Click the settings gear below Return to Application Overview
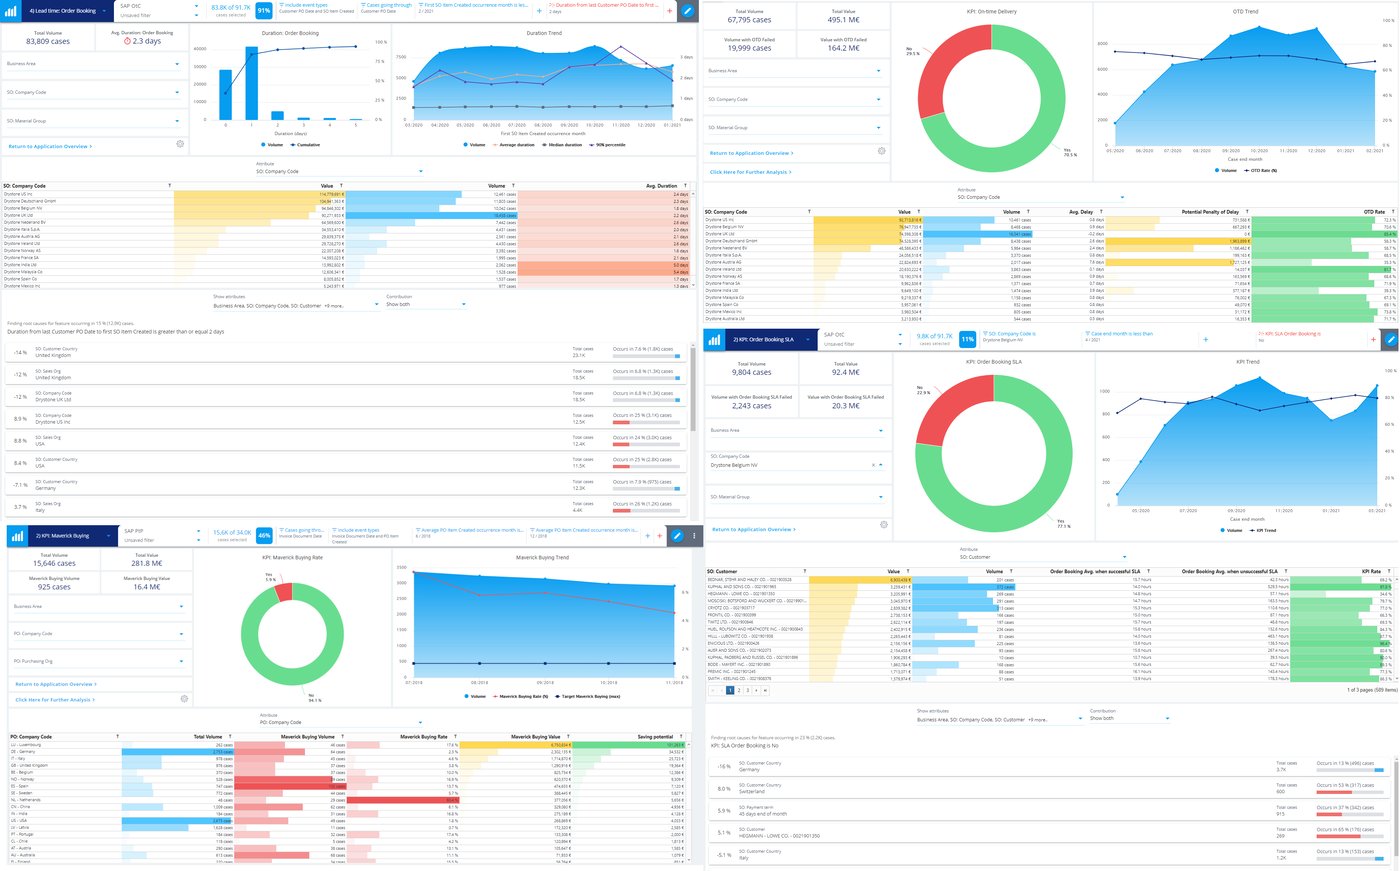Image resolution: width=1400 pixels, height=871 pixels. coord(180,143)
